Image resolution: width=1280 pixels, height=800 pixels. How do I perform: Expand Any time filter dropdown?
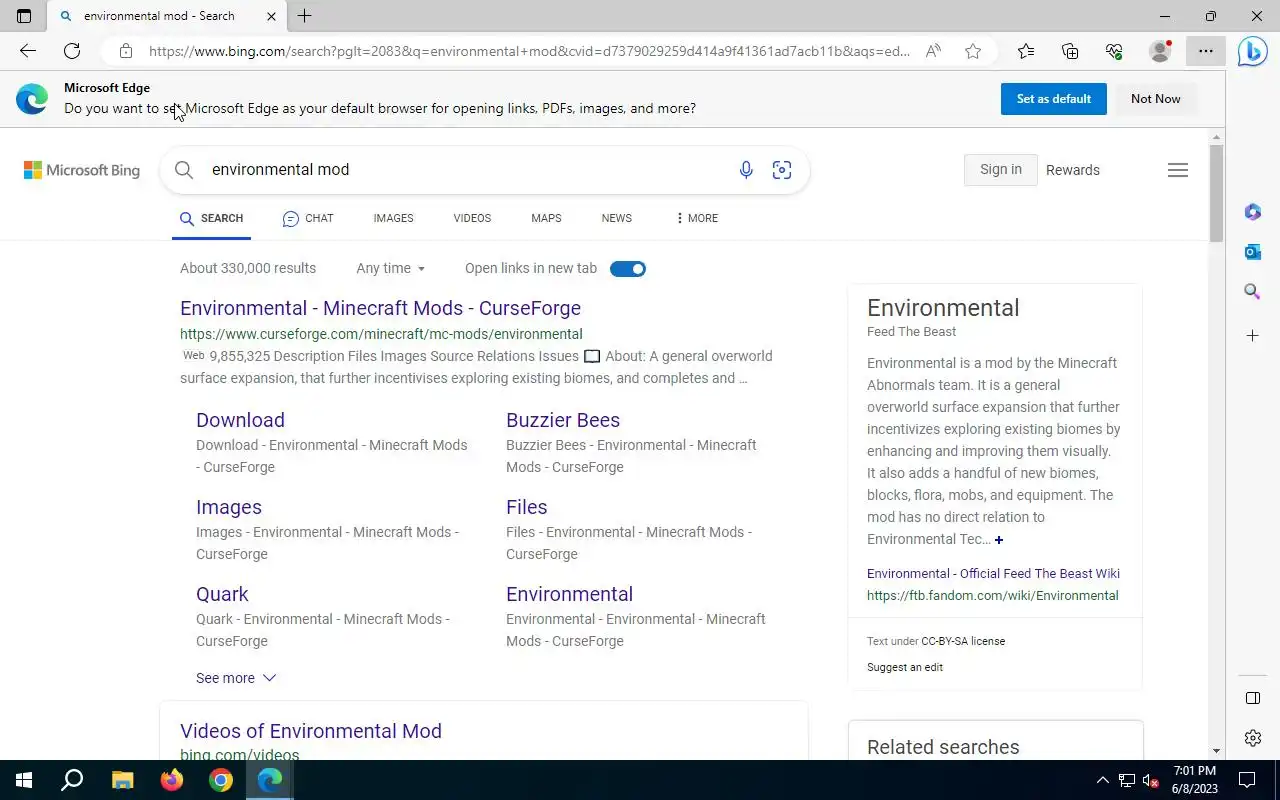pyautogui.click(x=391, y=268)
